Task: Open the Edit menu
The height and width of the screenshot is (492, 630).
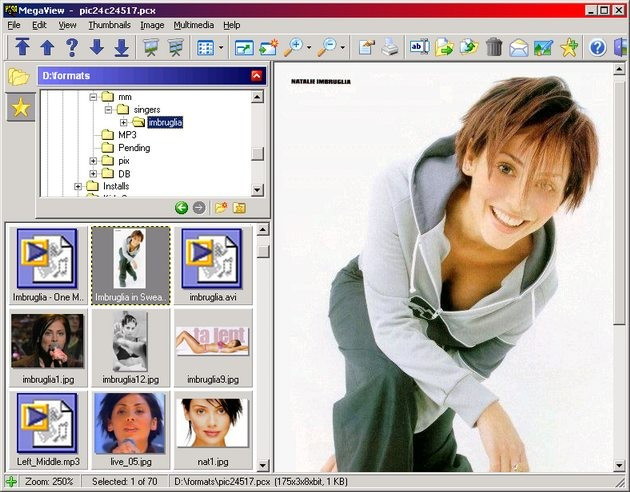Action: 39,25
